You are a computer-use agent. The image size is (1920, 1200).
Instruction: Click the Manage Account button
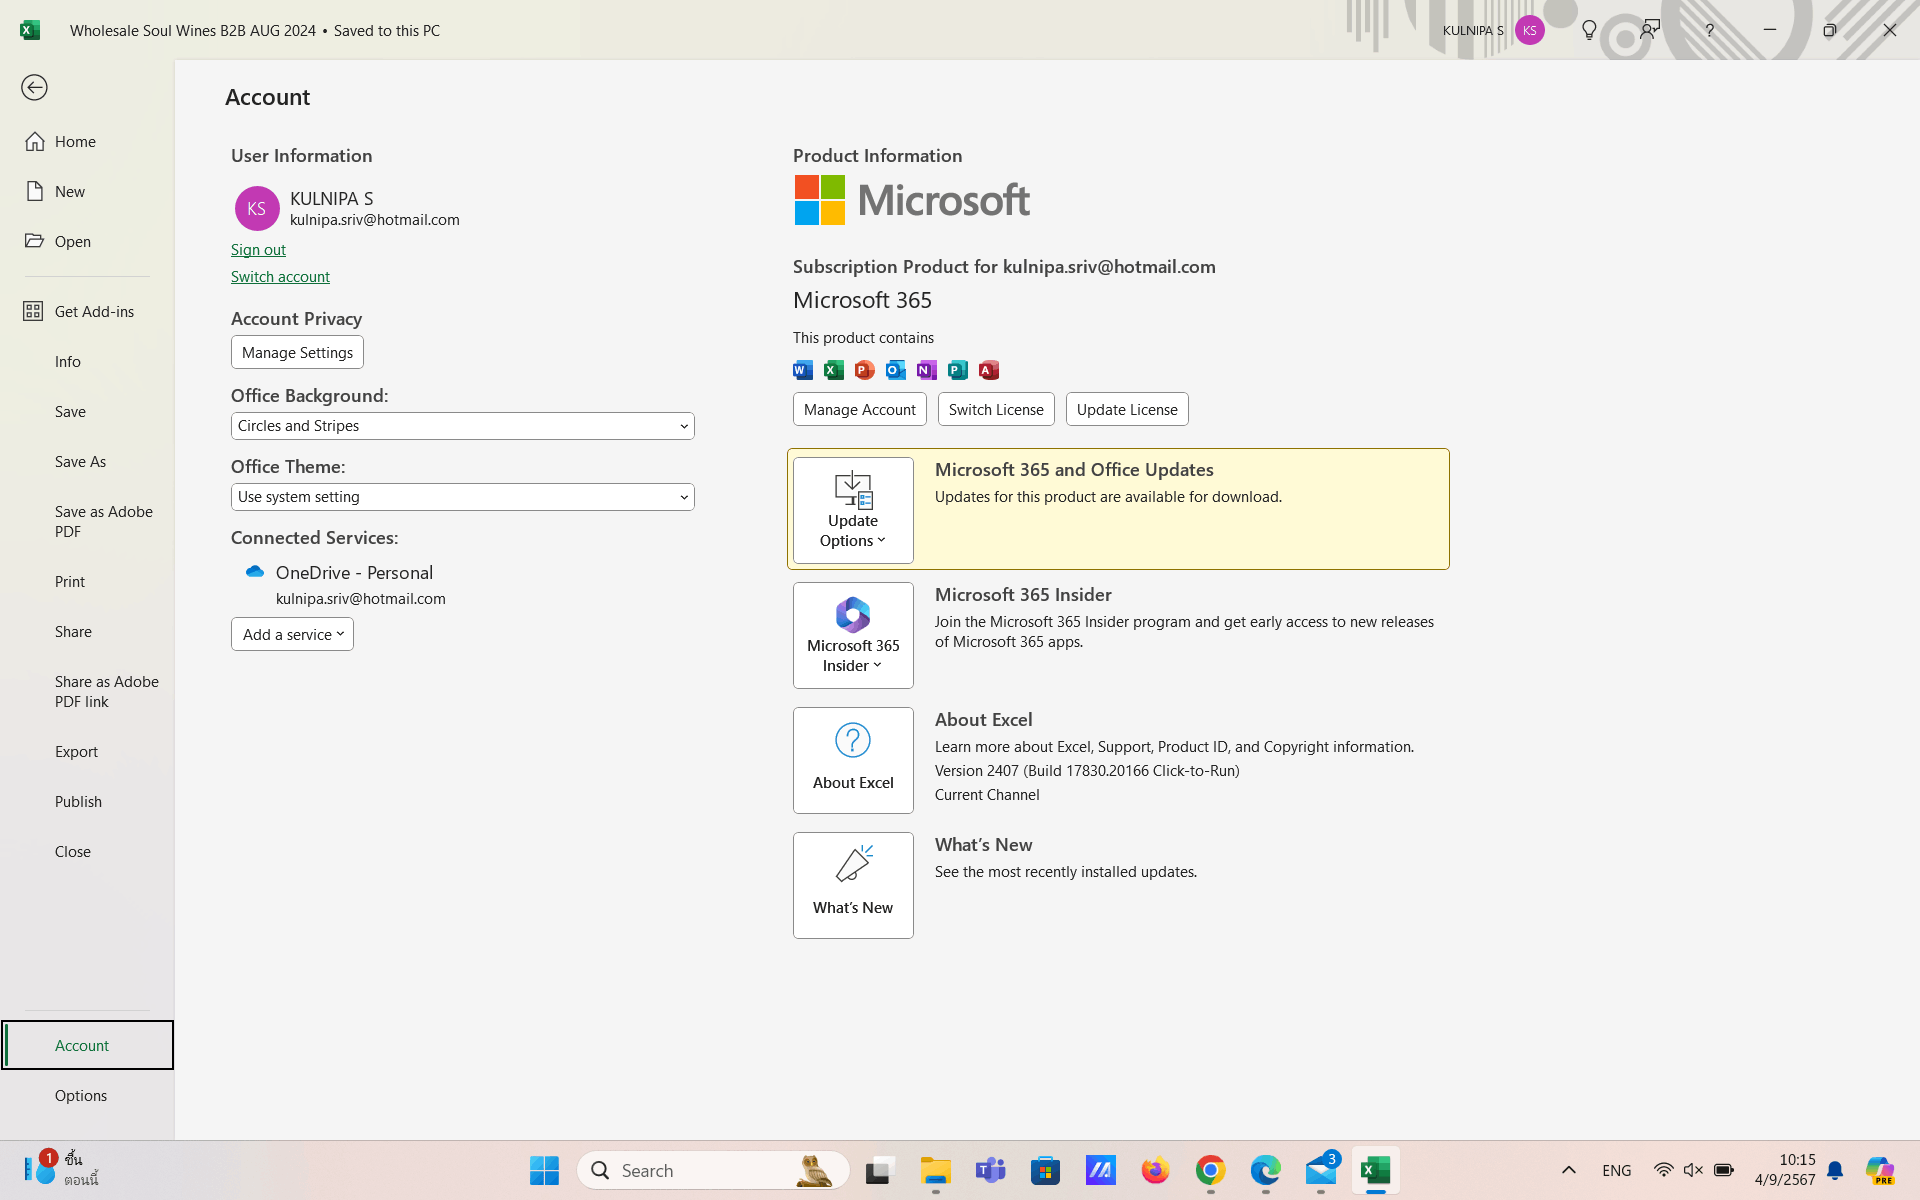(x=860, y=409)
